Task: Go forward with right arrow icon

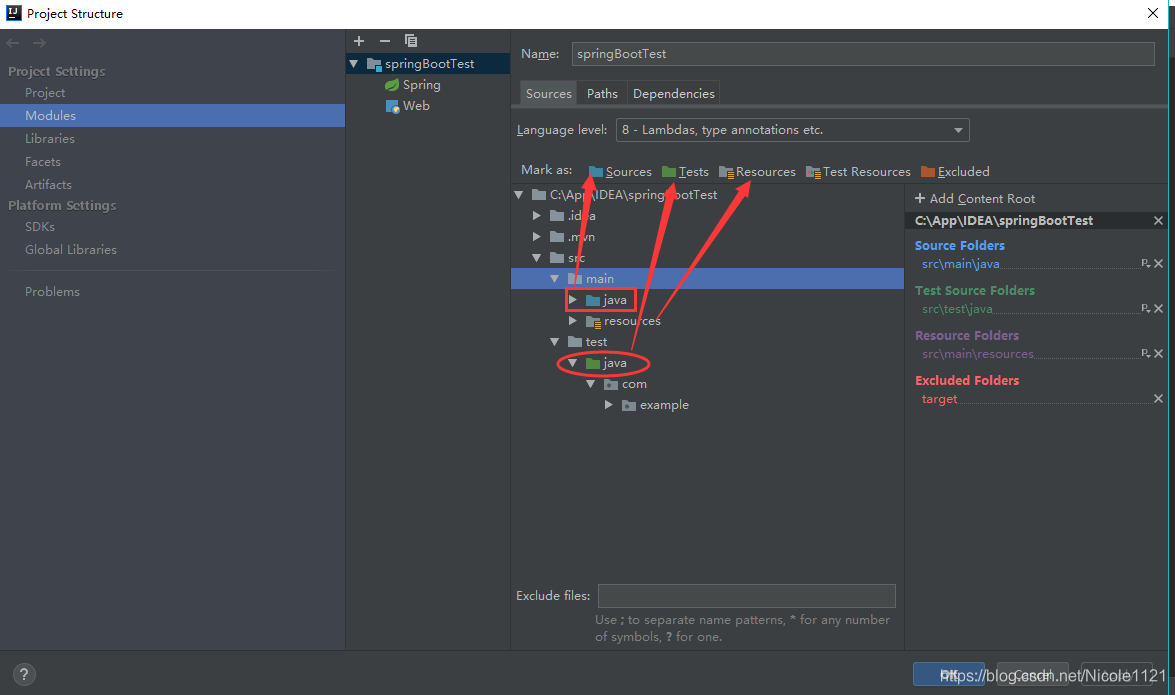Action: point(39,43)
